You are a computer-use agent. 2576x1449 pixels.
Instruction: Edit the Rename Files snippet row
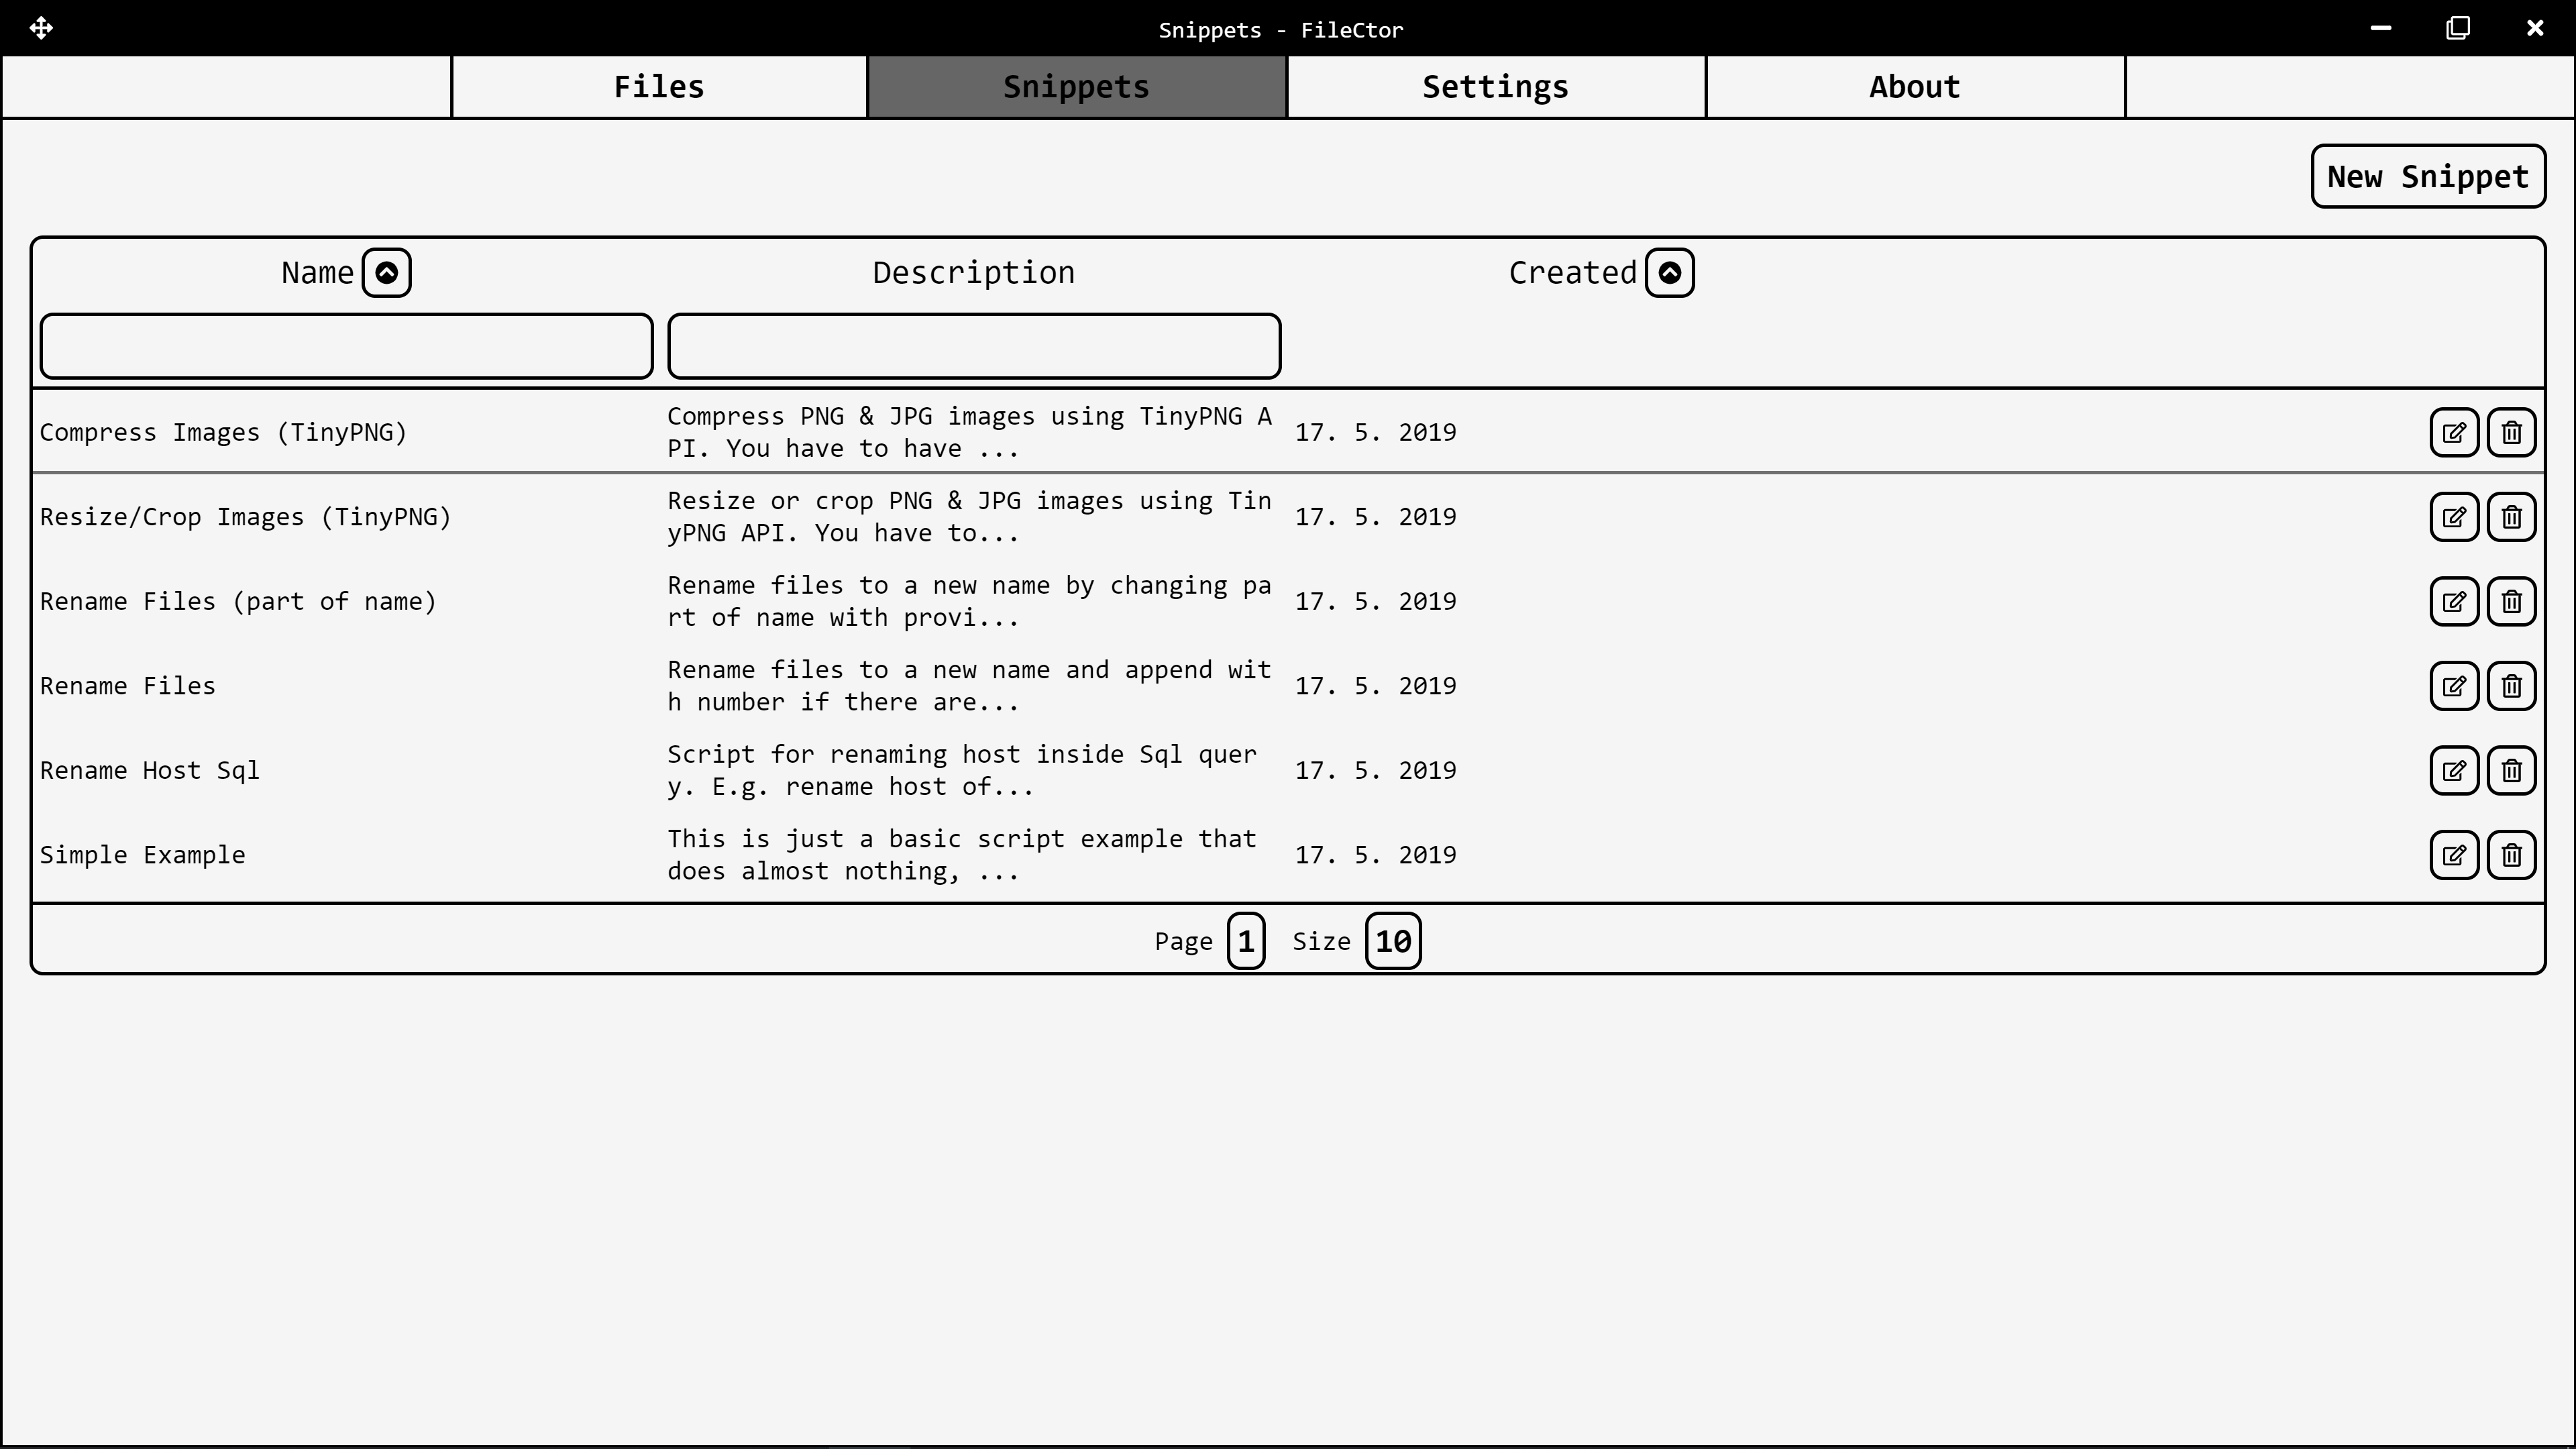(2453, 686)
